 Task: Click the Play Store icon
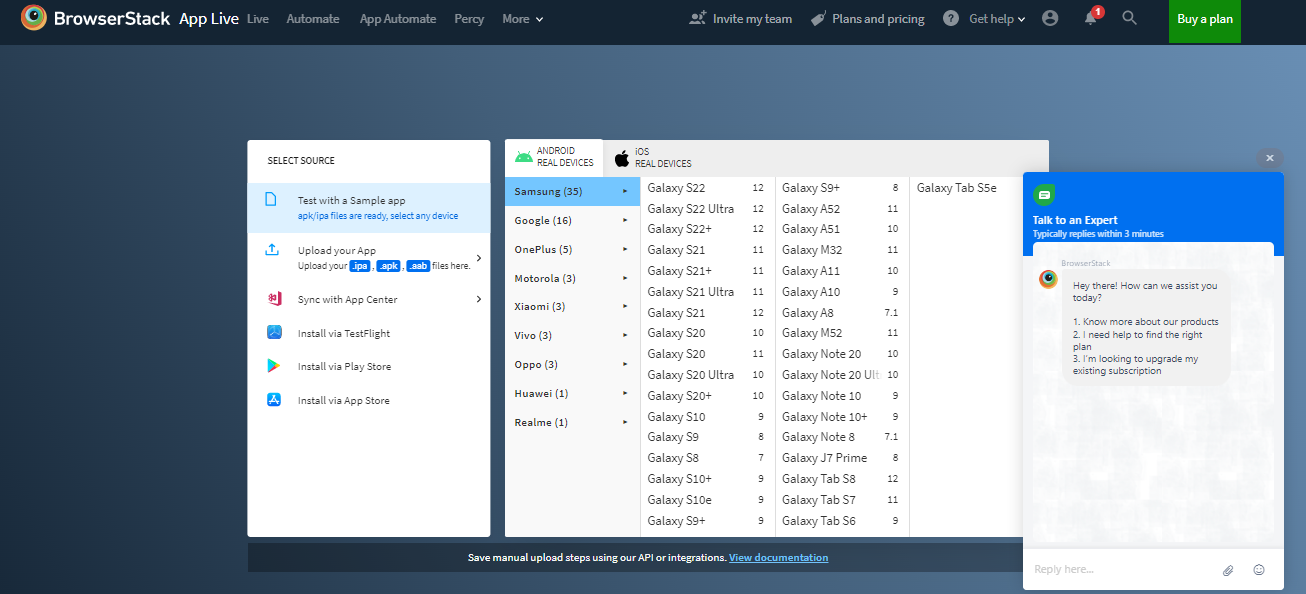click(273, 366)
